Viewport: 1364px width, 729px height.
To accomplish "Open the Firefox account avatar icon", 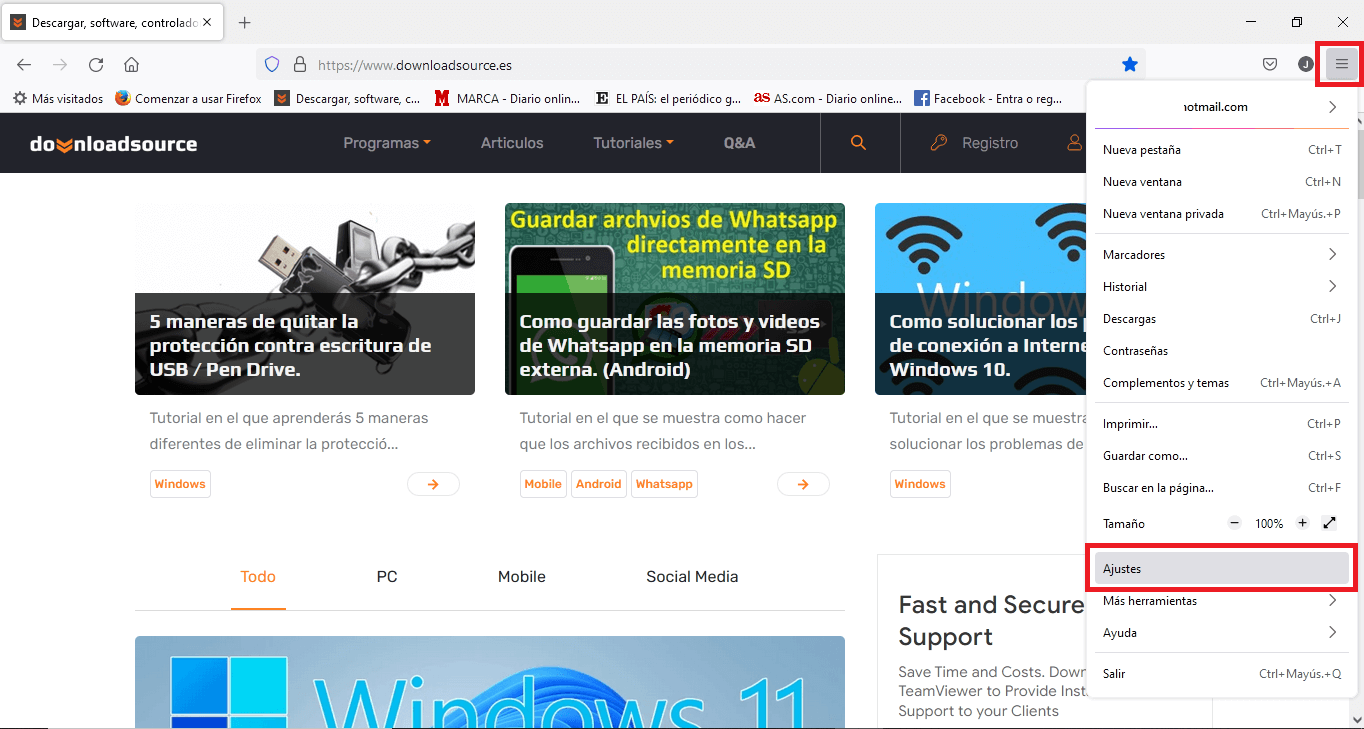I will (1306, 65).
